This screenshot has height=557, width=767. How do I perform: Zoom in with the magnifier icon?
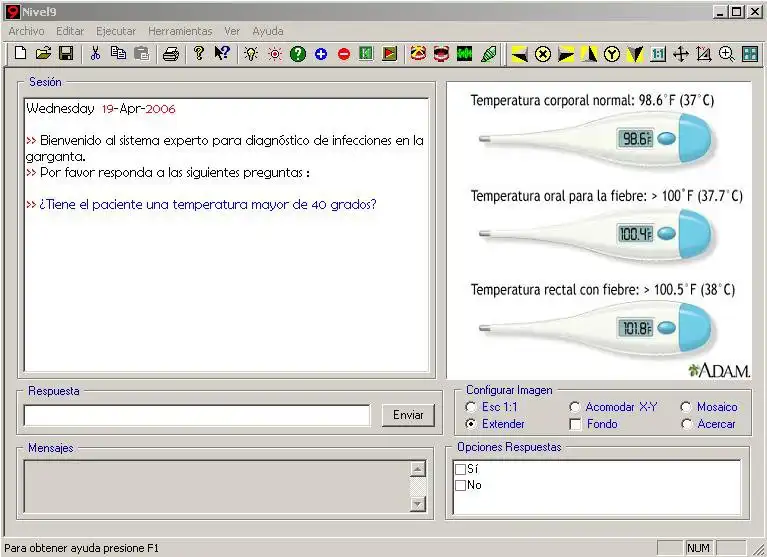726,54
